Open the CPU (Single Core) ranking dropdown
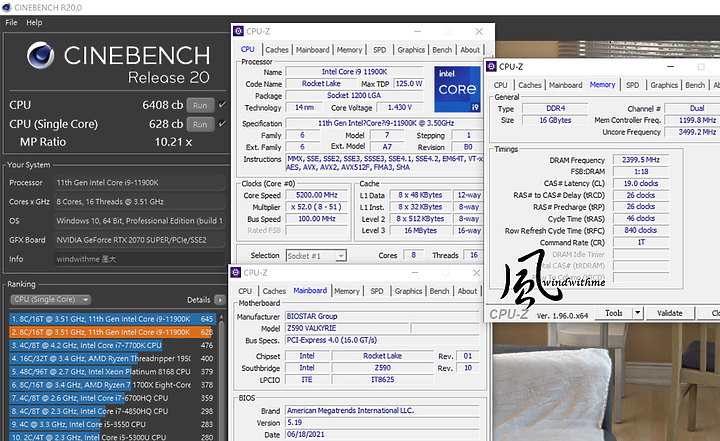The image size is (720, 441). [x=50, y=300]
